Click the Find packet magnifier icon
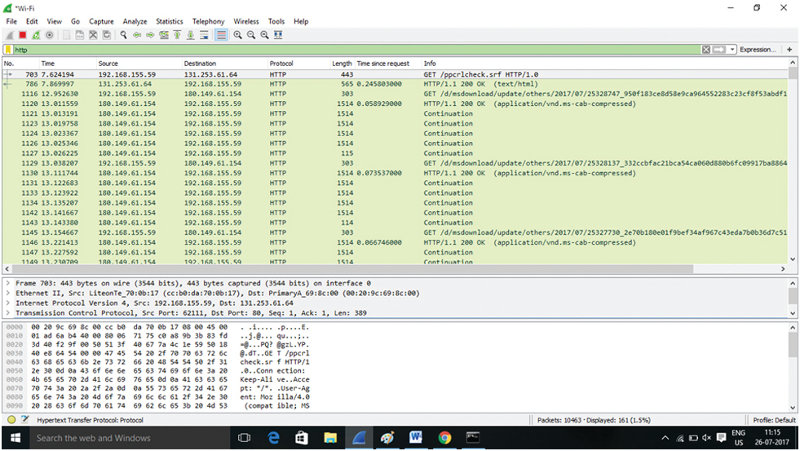 [x=123, y=34]
